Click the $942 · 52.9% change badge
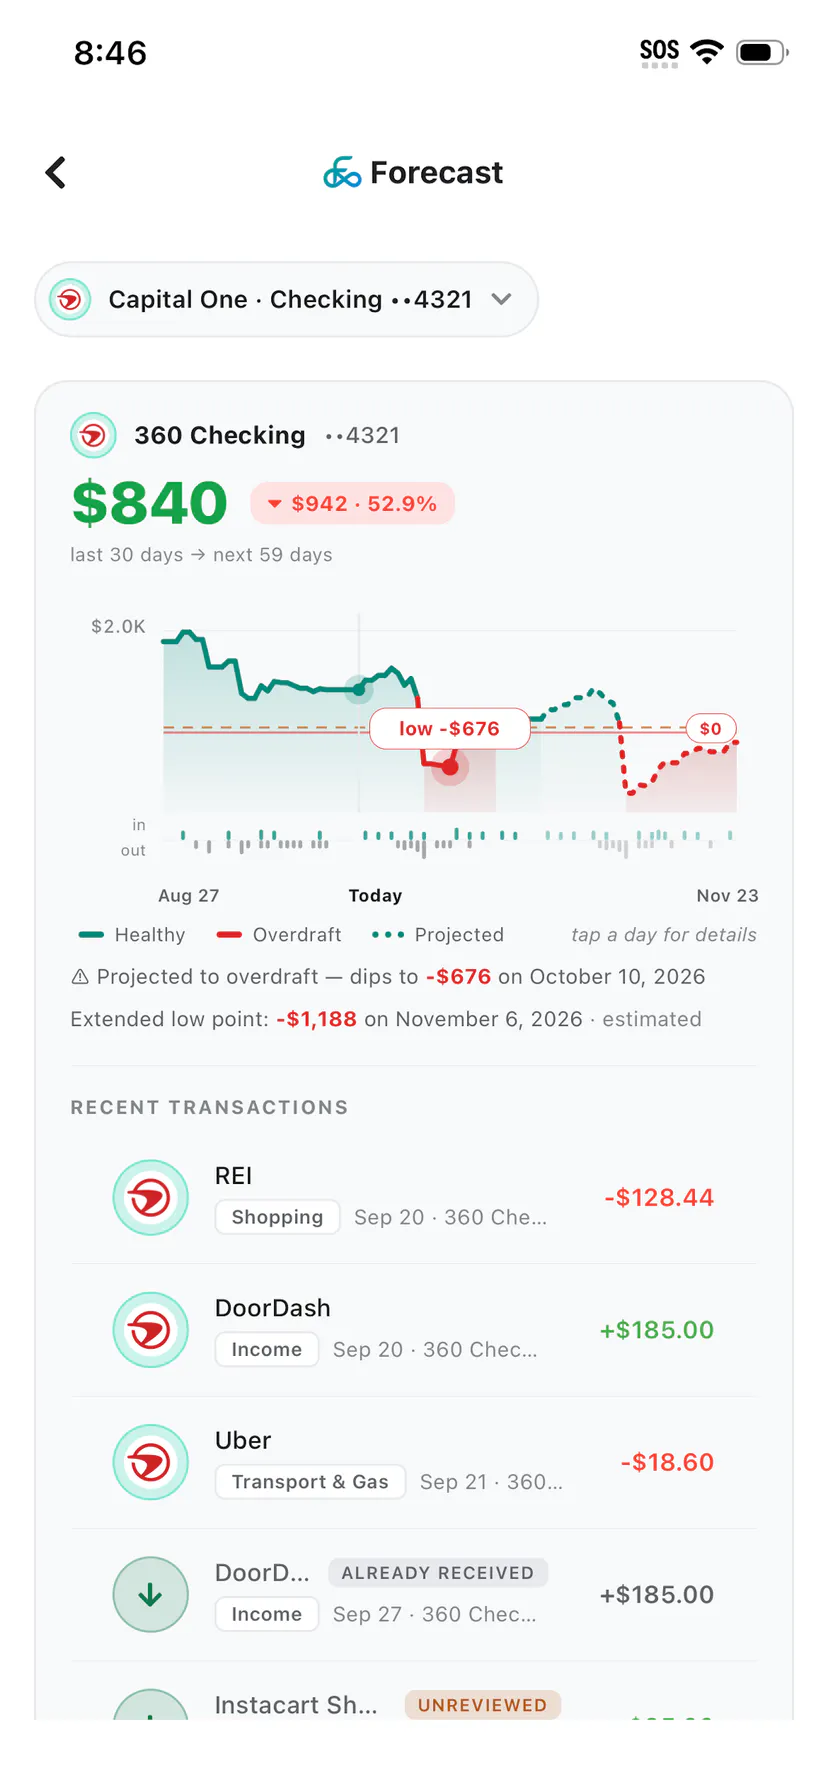828x1792 pixels. (x=352, y=503)
